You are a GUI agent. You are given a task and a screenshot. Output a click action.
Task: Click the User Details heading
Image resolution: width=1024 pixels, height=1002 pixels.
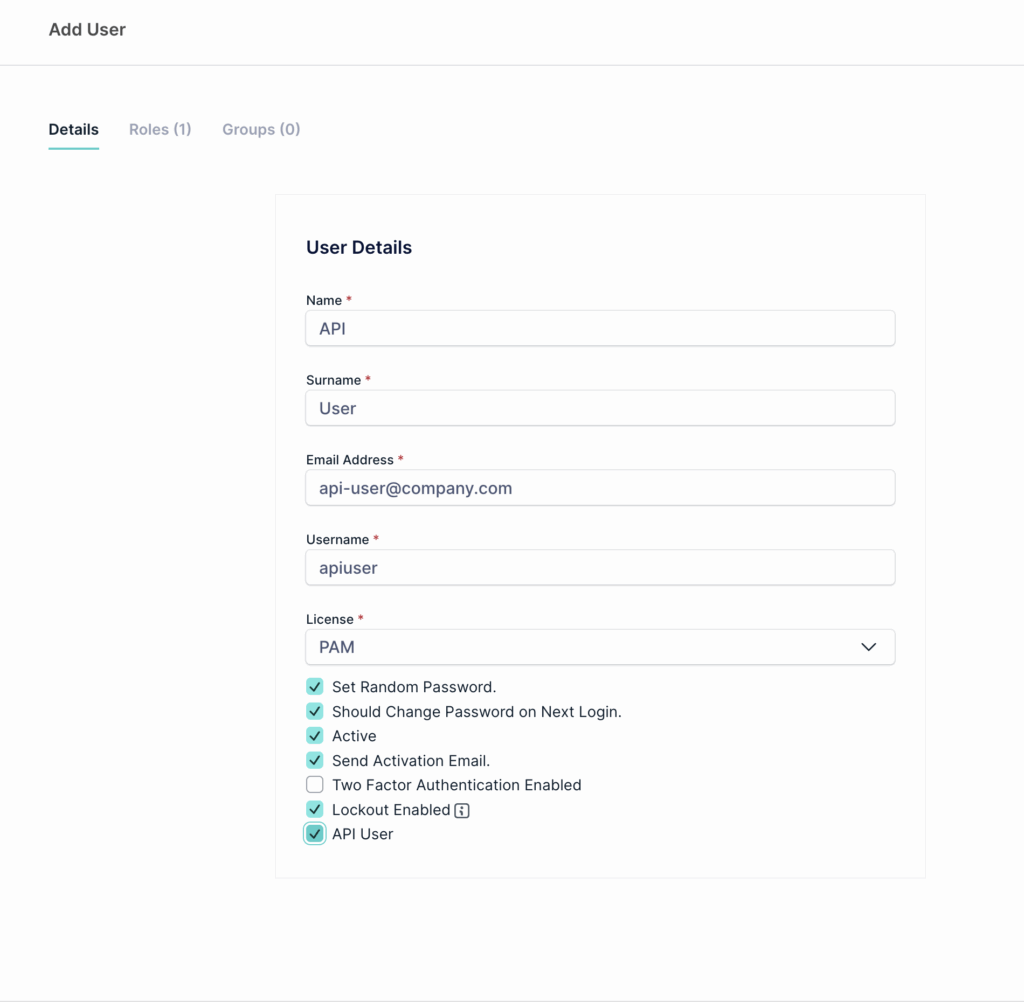pos(359,248)
